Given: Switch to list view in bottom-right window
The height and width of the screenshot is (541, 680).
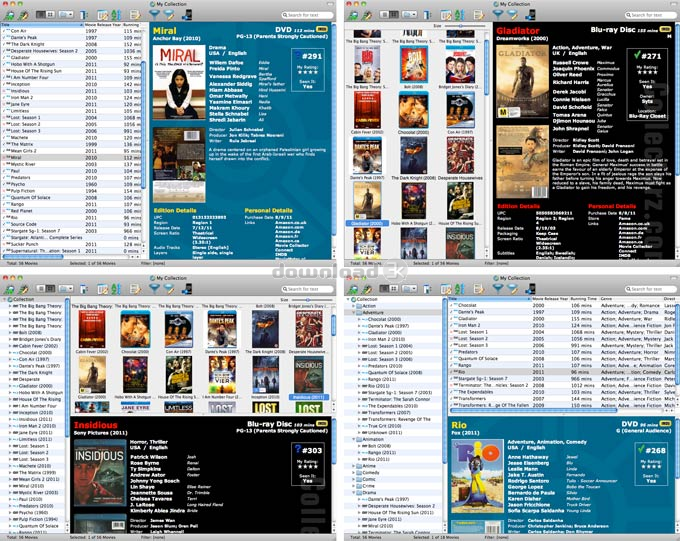Looking at the screenshot, I should point(384,289).
